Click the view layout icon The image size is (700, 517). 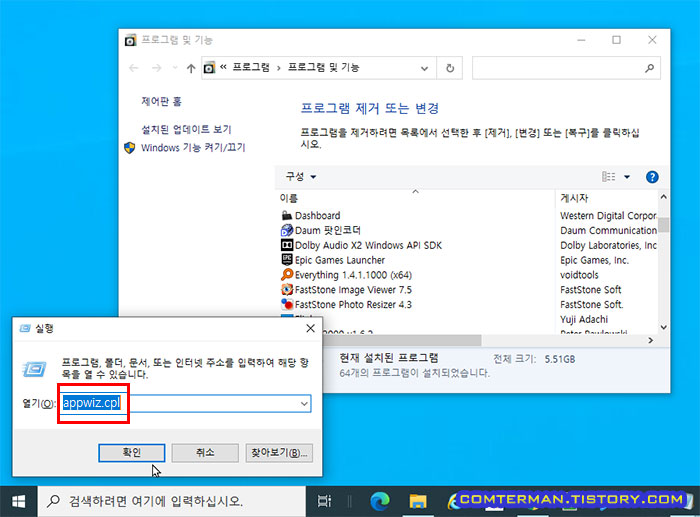pyautogui.click(x=608, y=177)
